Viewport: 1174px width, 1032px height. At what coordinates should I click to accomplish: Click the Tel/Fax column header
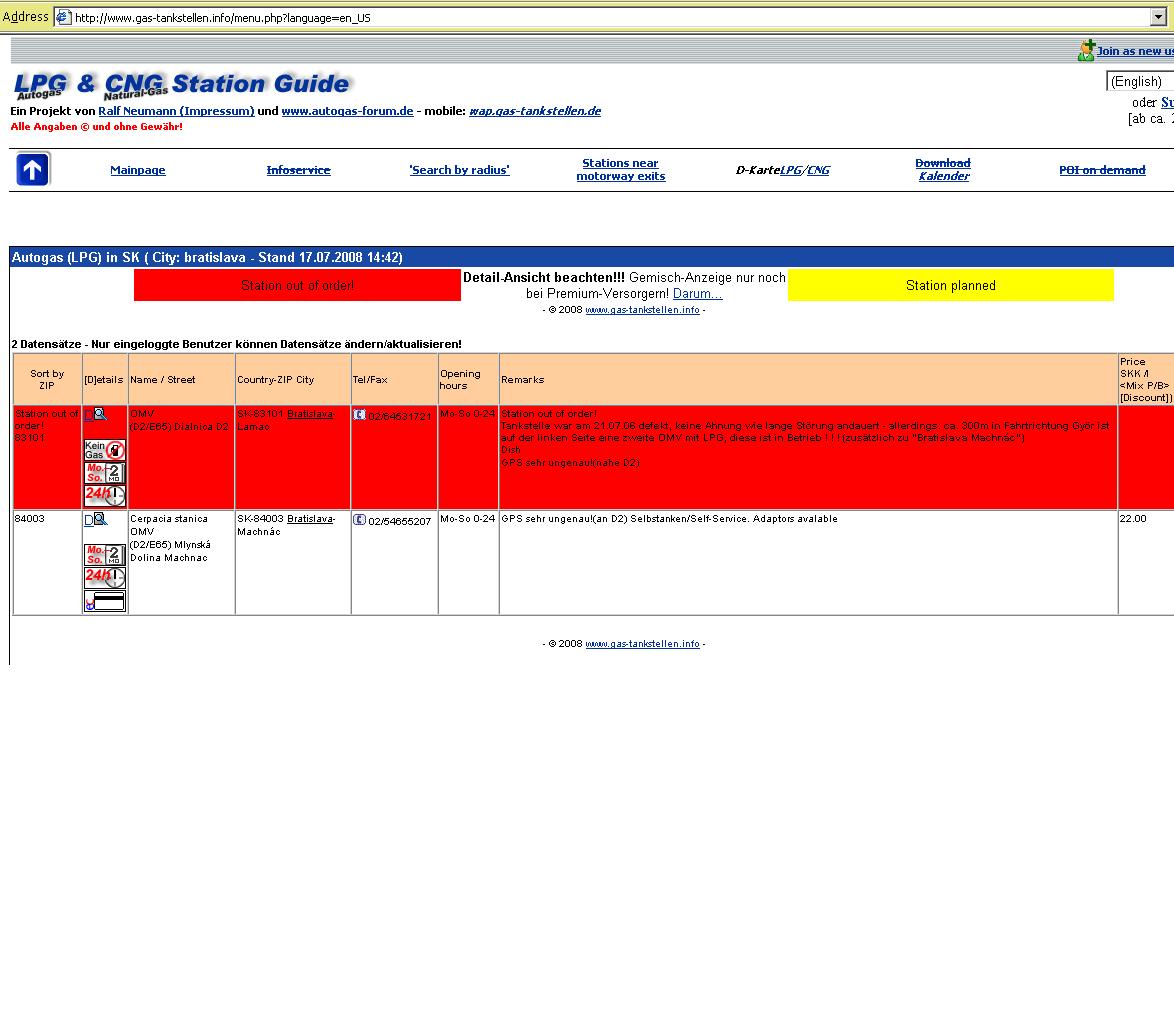pos(395,380)
